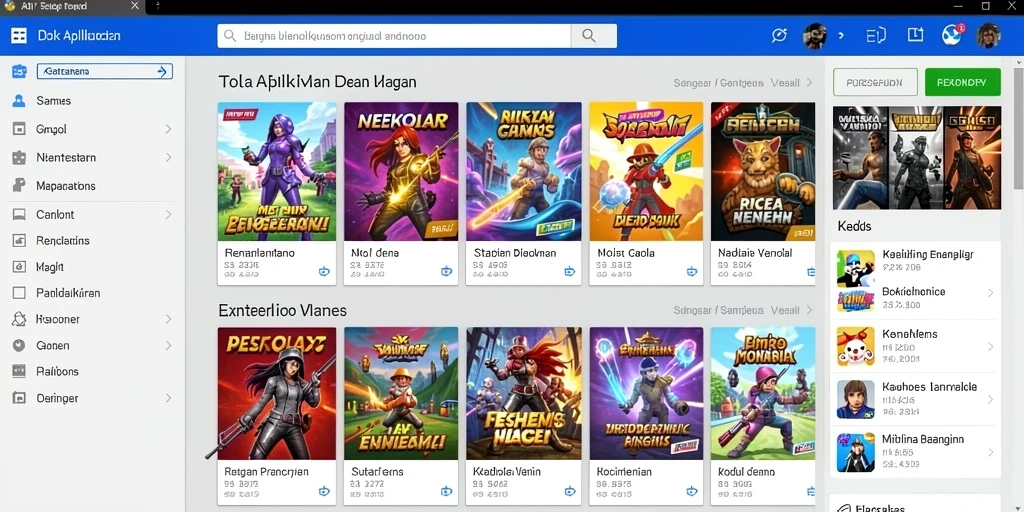Click install icon on Moist Gaola card
The height and width of the screenshot is (512, 1024).
tap(692, 271)
